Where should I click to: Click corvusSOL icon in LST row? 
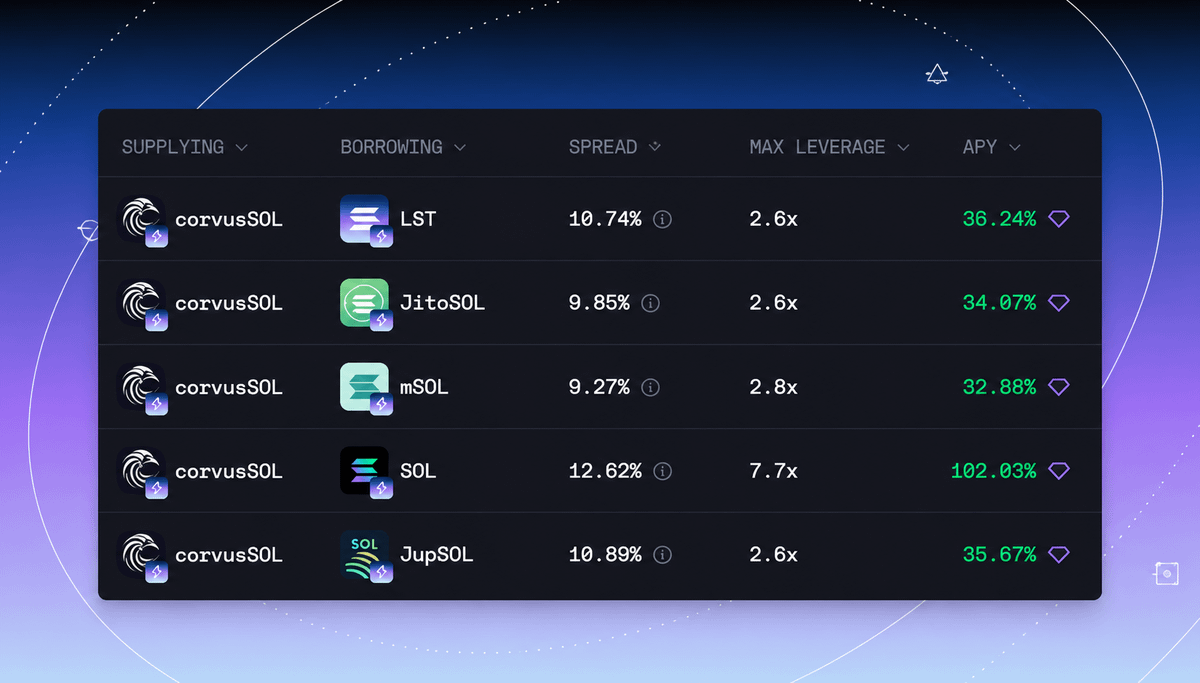click(143, 220)
